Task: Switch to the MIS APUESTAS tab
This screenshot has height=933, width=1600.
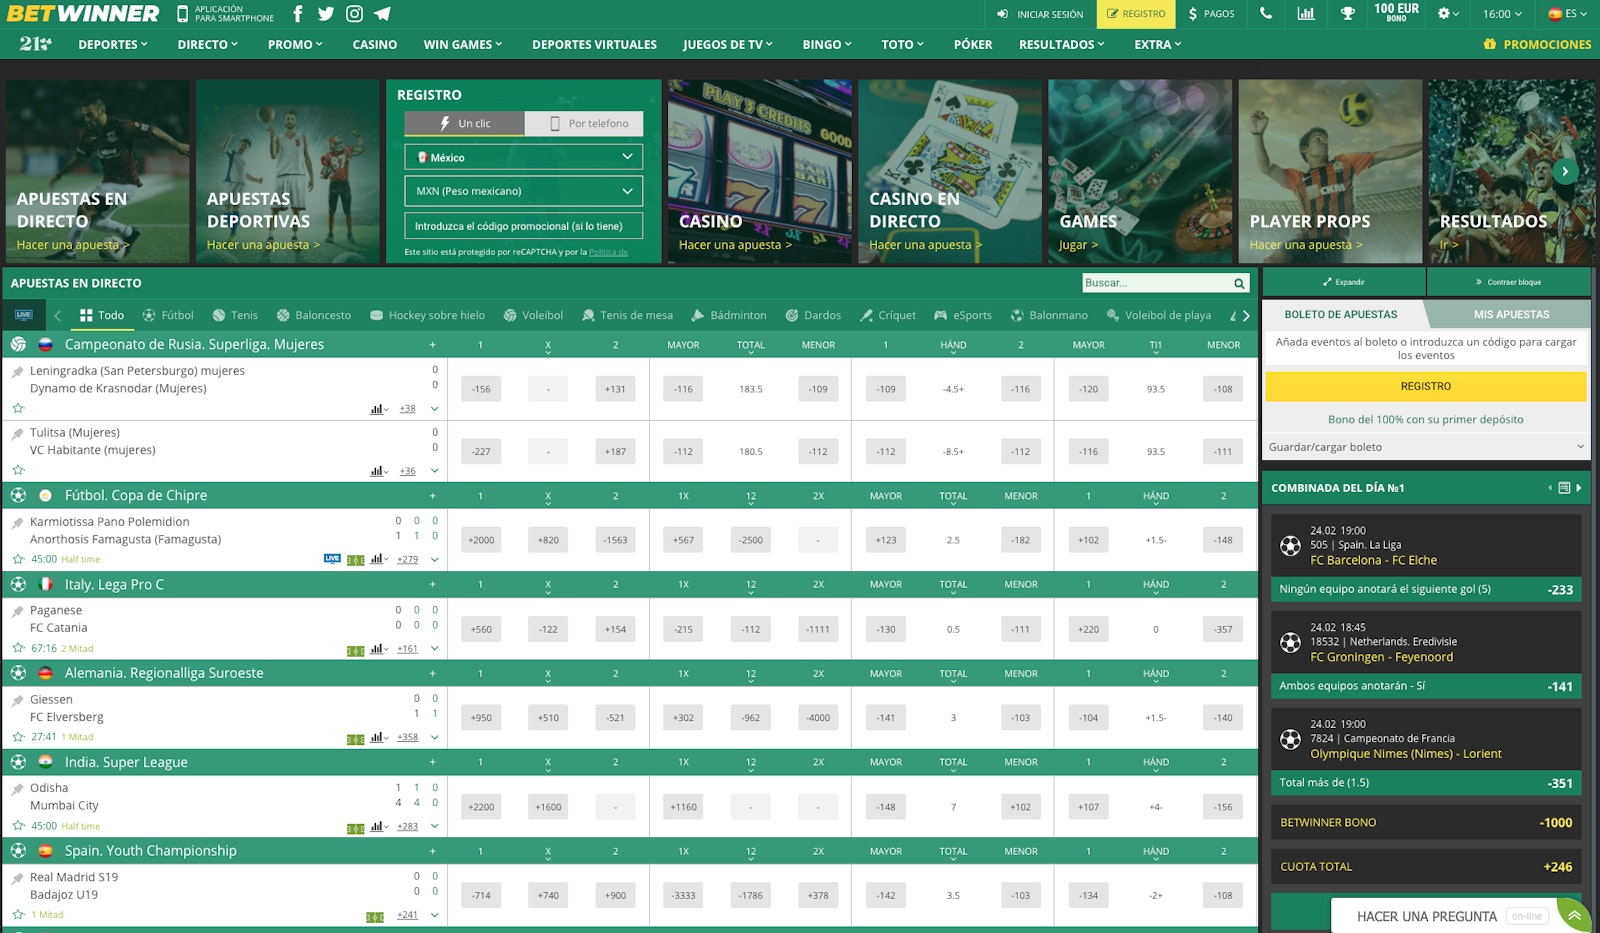Action: 1512,313
